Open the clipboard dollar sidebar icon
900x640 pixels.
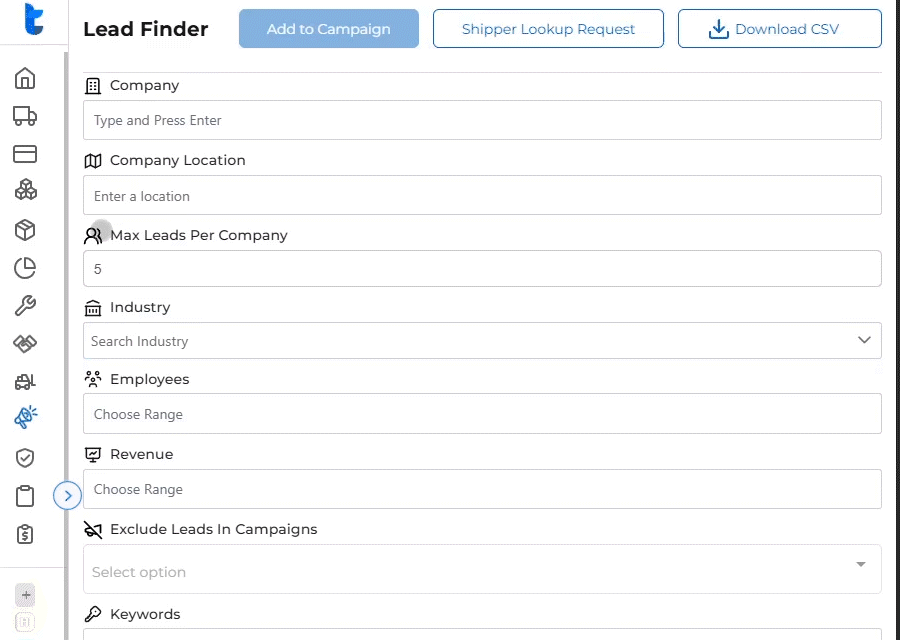pyautogui.click(x=25, y=534)
